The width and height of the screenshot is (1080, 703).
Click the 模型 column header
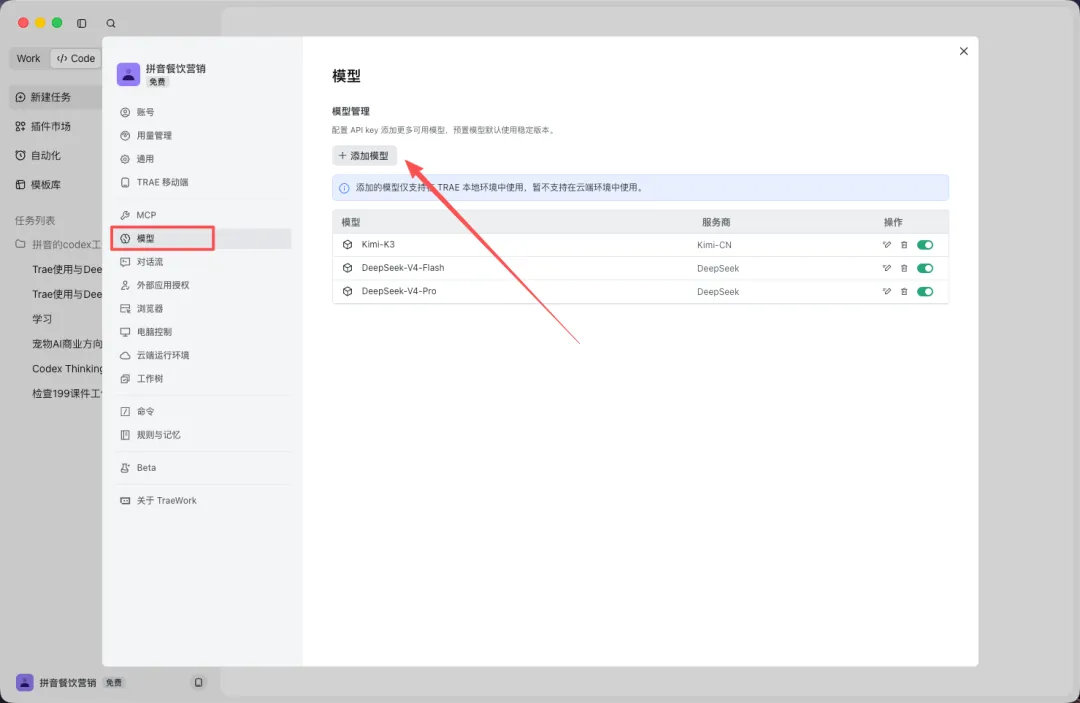pos(351,222)
